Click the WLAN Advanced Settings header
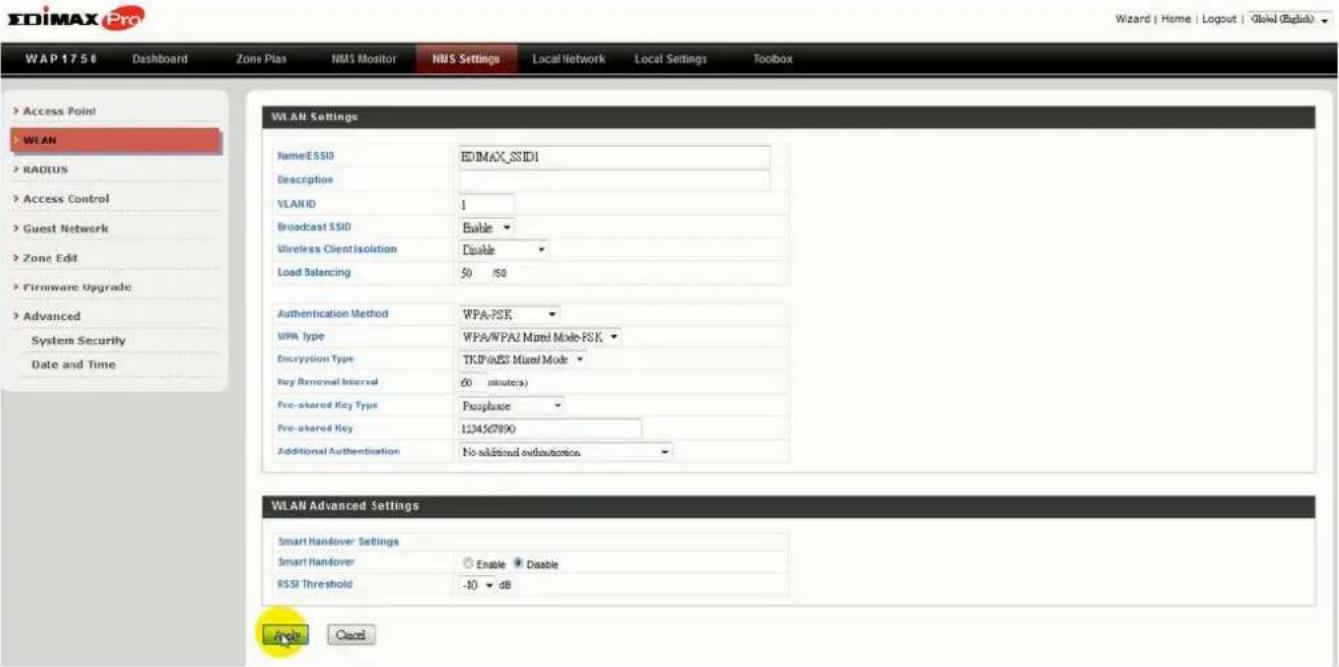 tap(788, 506)
